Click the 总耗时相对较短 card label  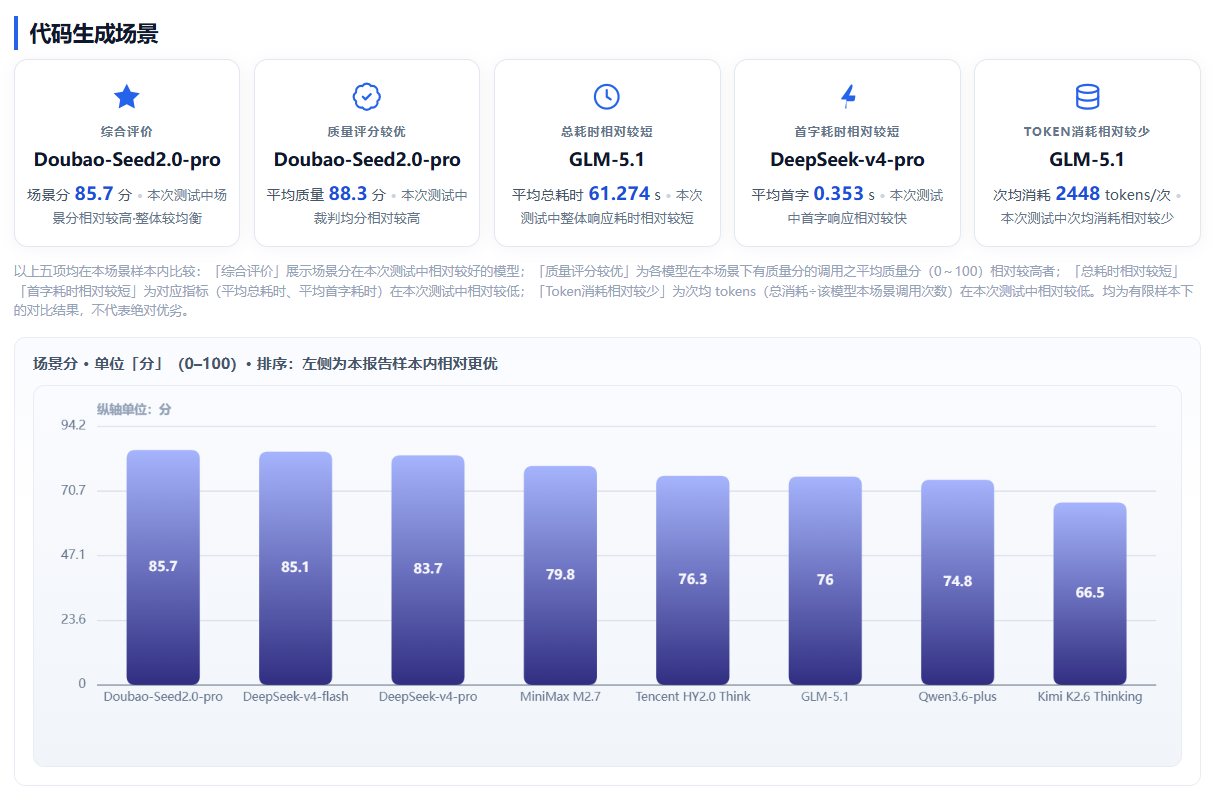click(x=607, y=132)
